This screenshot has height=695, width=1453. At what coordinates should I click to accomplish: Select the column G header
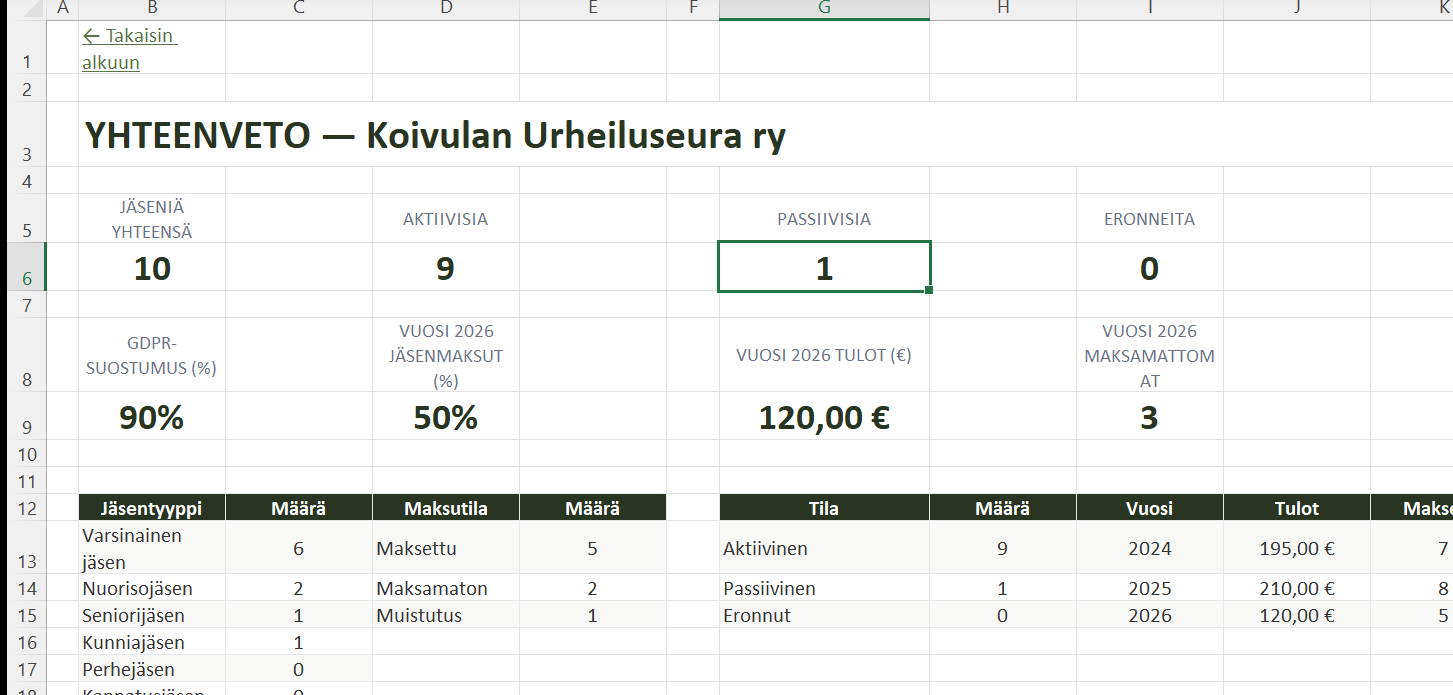823,9
